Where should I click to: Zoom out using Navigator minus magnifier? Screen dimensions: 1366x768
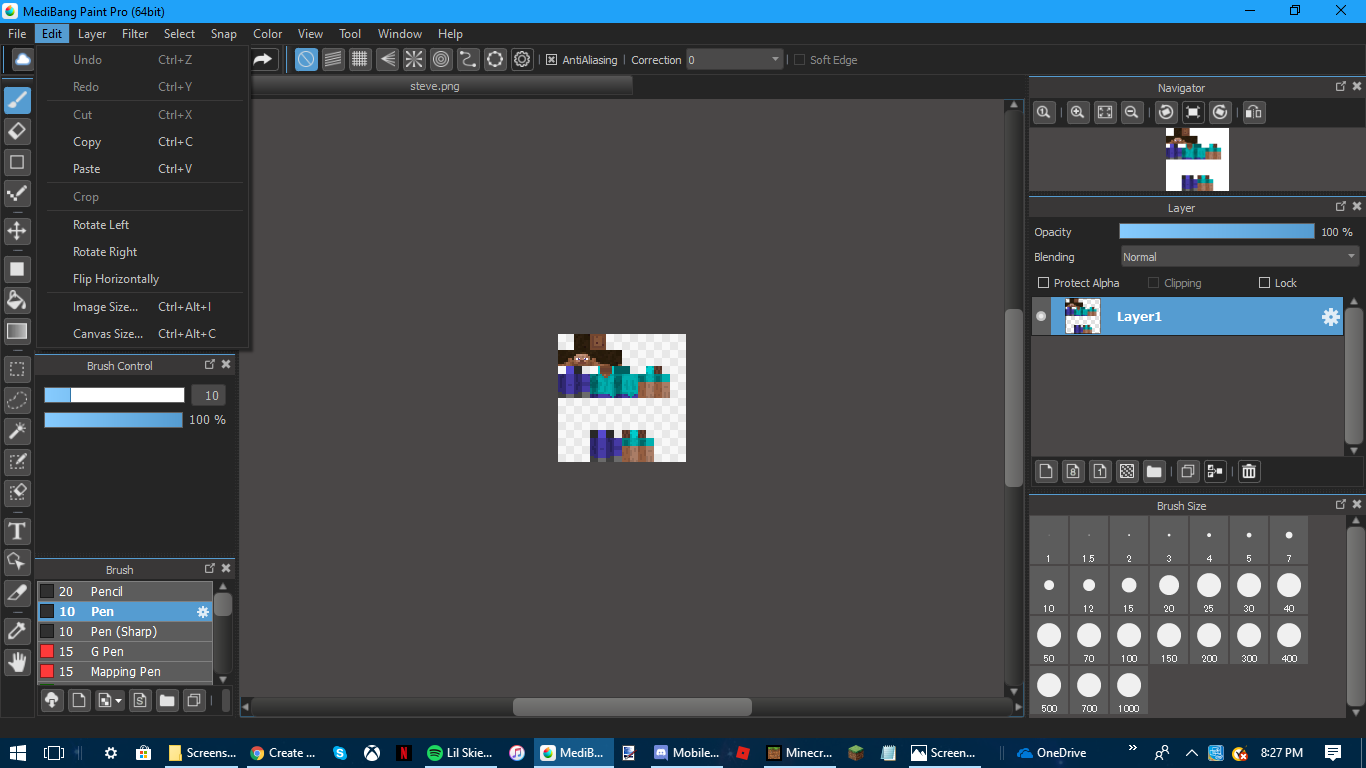pos(1132,113)
